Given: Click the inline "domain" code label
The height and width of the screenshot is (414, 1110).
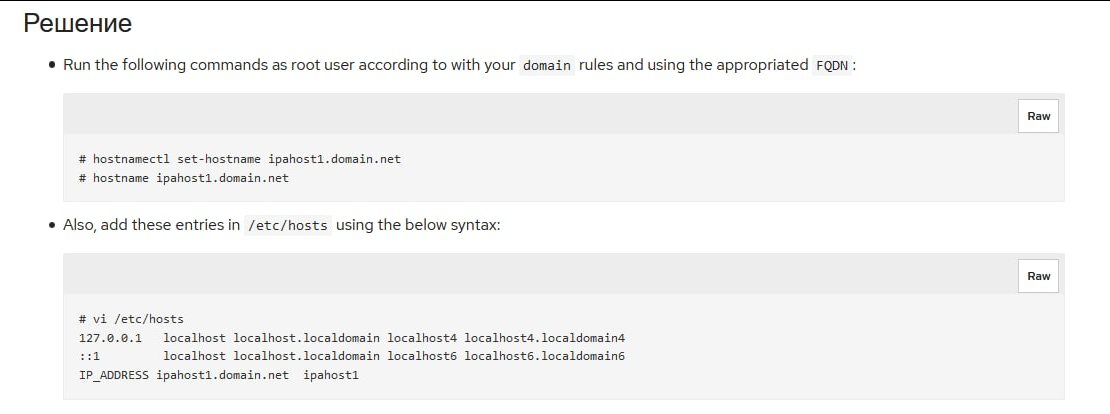Looking at the screenshot, I should pos(547,65).
